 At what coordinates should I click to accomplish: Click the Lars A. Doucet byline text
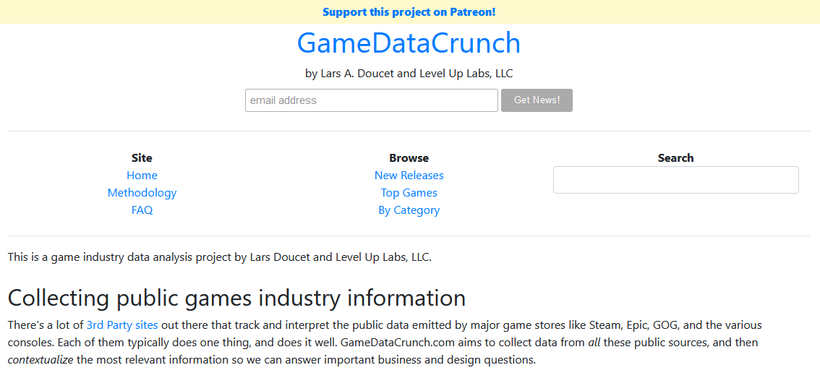coord(409,73)
